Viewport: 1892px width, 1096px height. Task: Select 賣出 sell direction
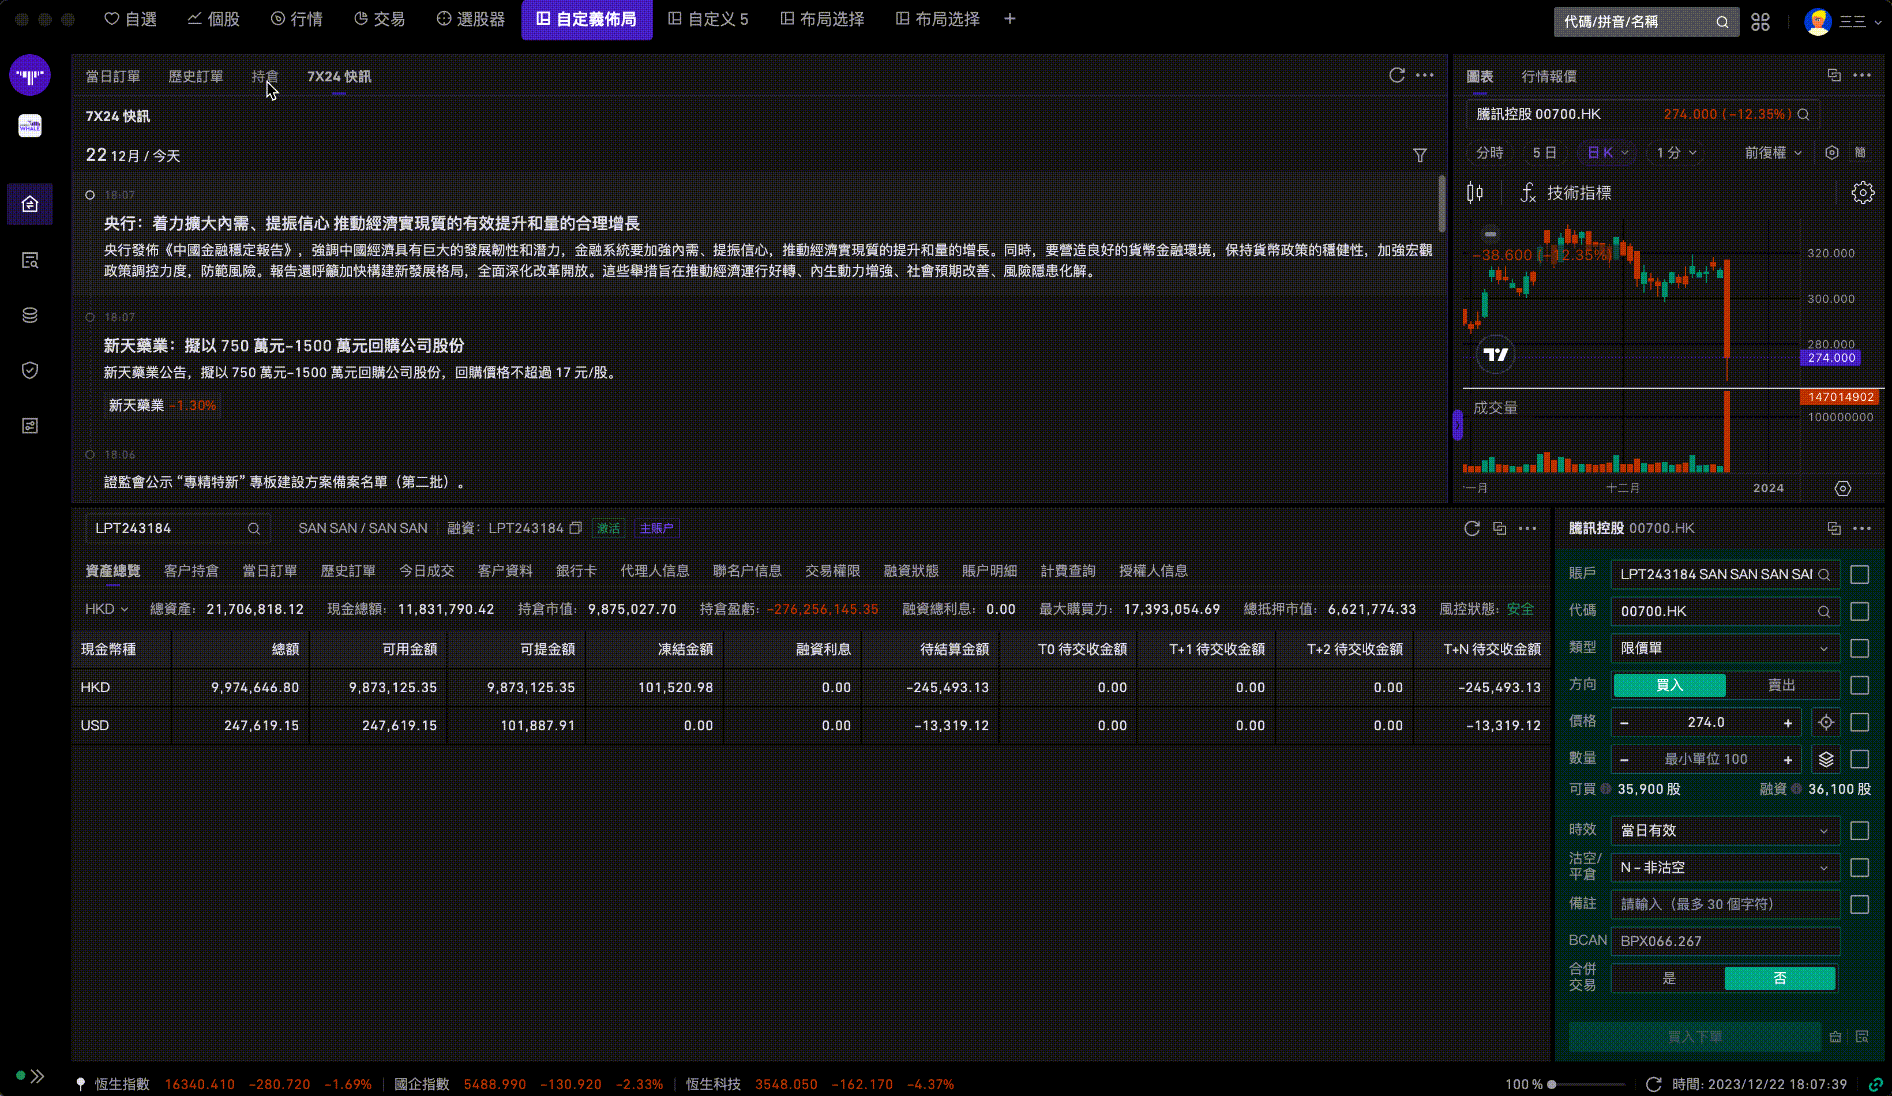[1782, 685]
